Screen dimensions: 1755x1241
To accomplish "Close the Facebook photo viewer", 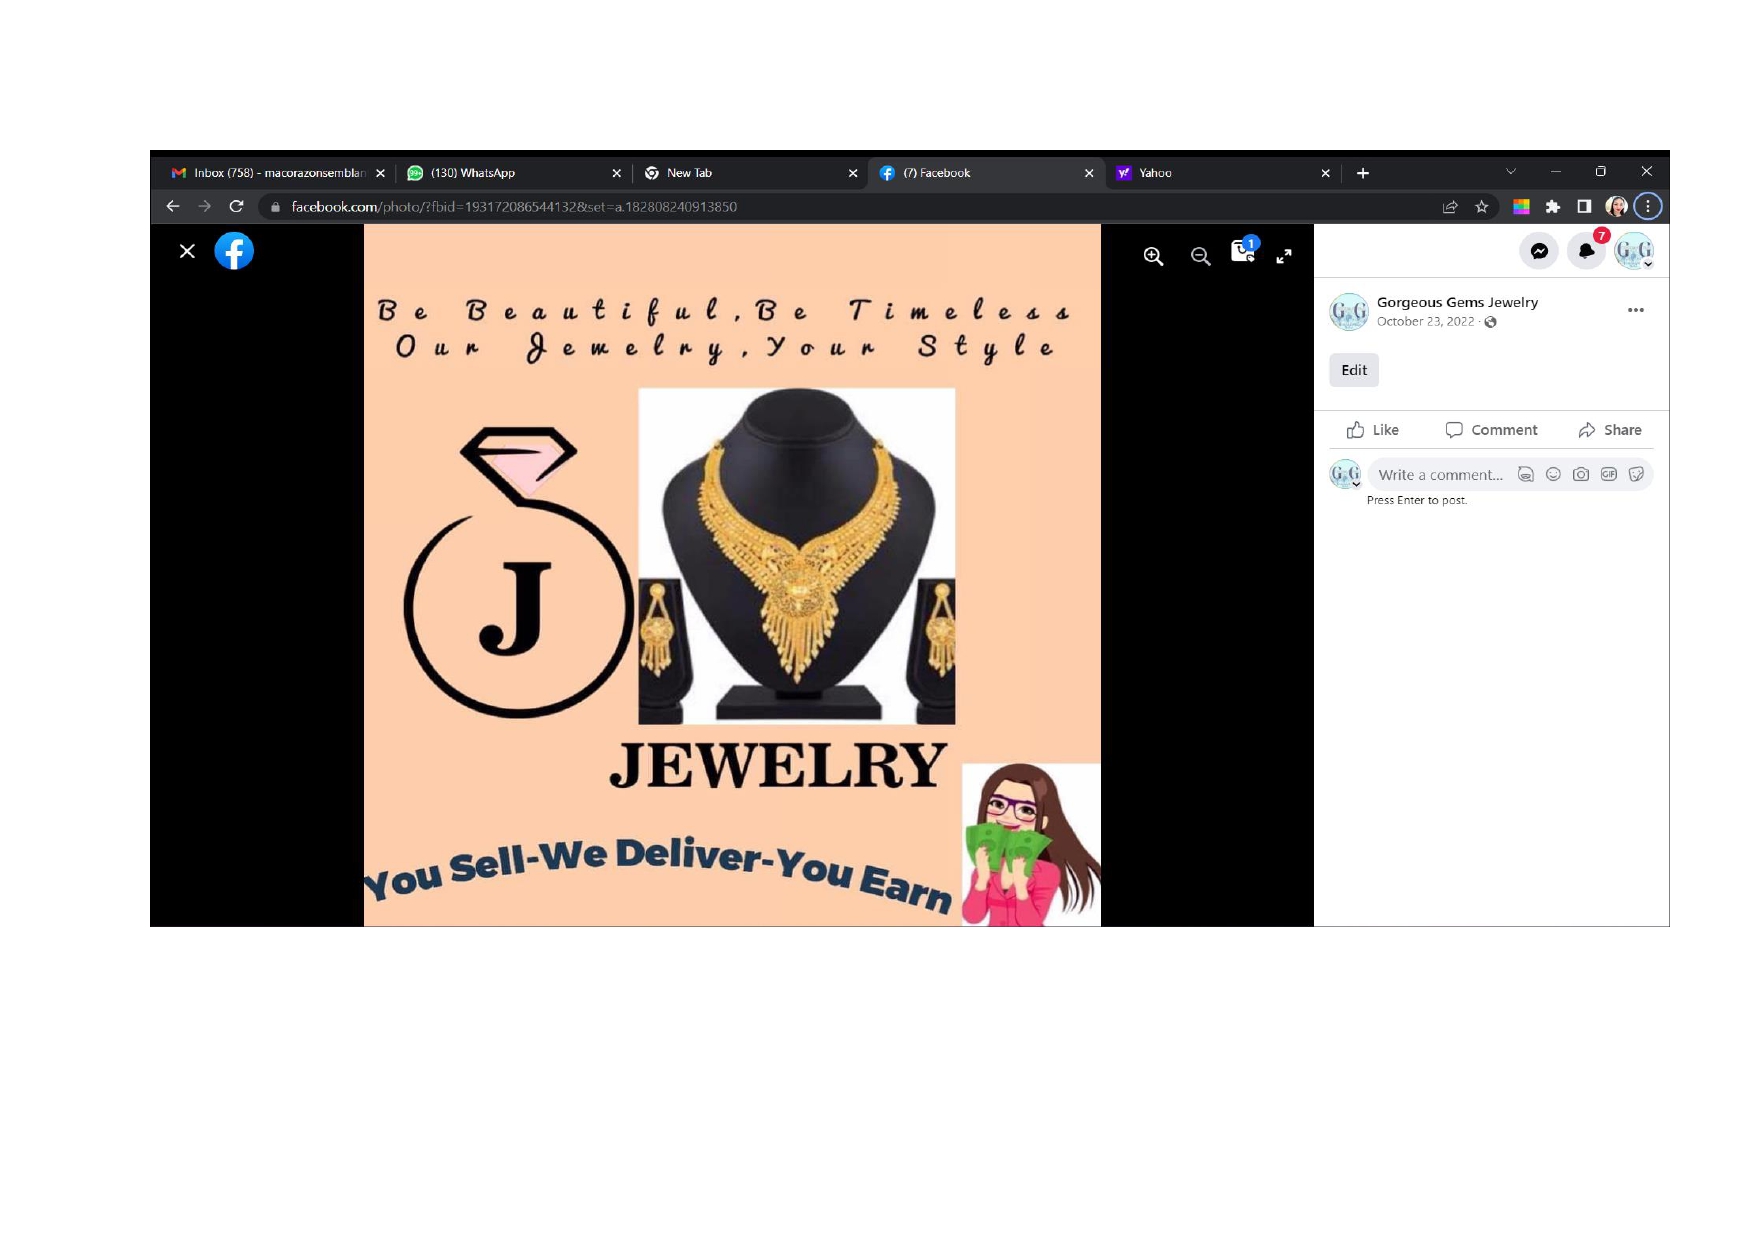I will click(187, 251).
